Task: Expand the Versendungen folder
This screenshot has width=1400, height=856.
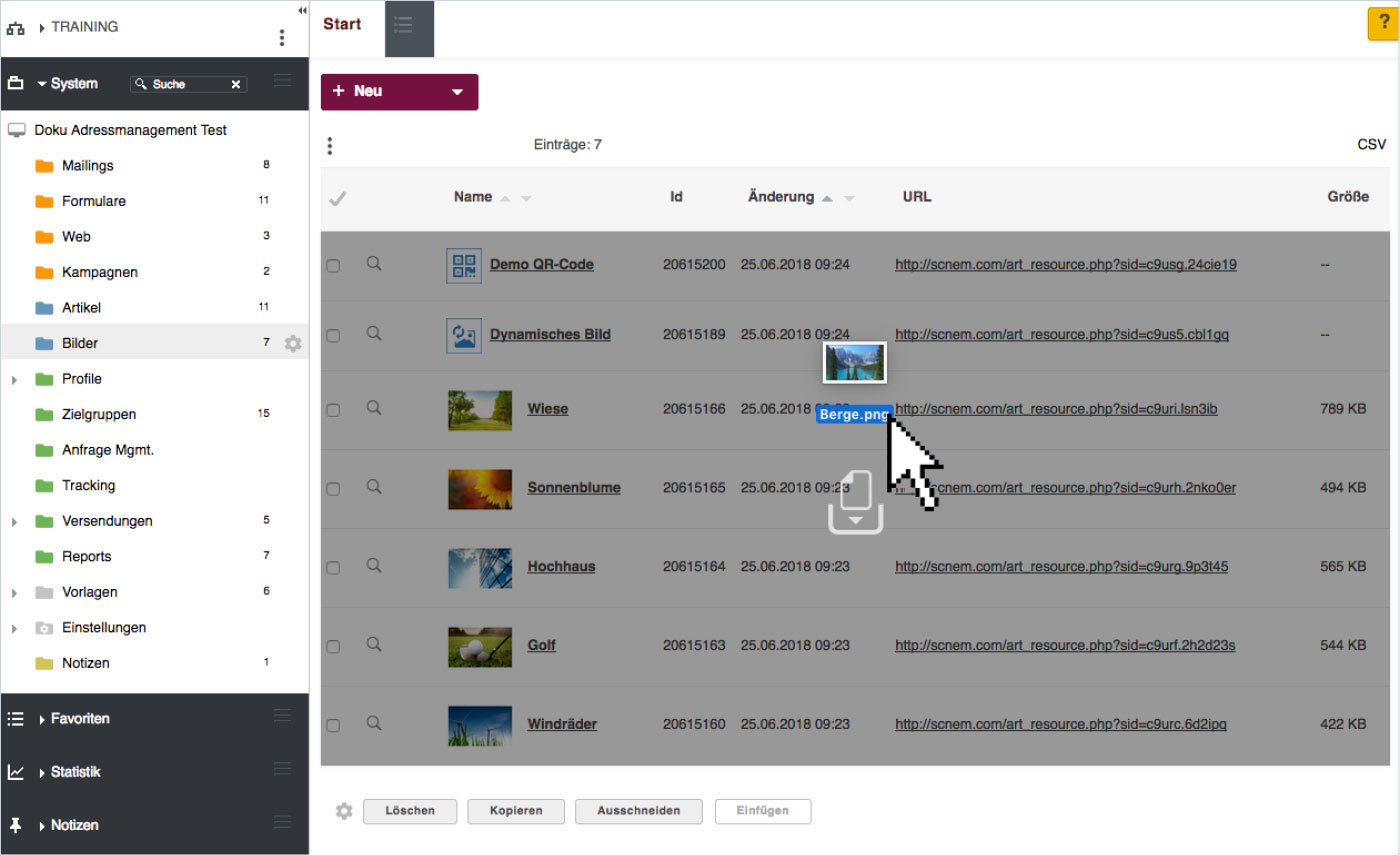Action: click(14, 522)
